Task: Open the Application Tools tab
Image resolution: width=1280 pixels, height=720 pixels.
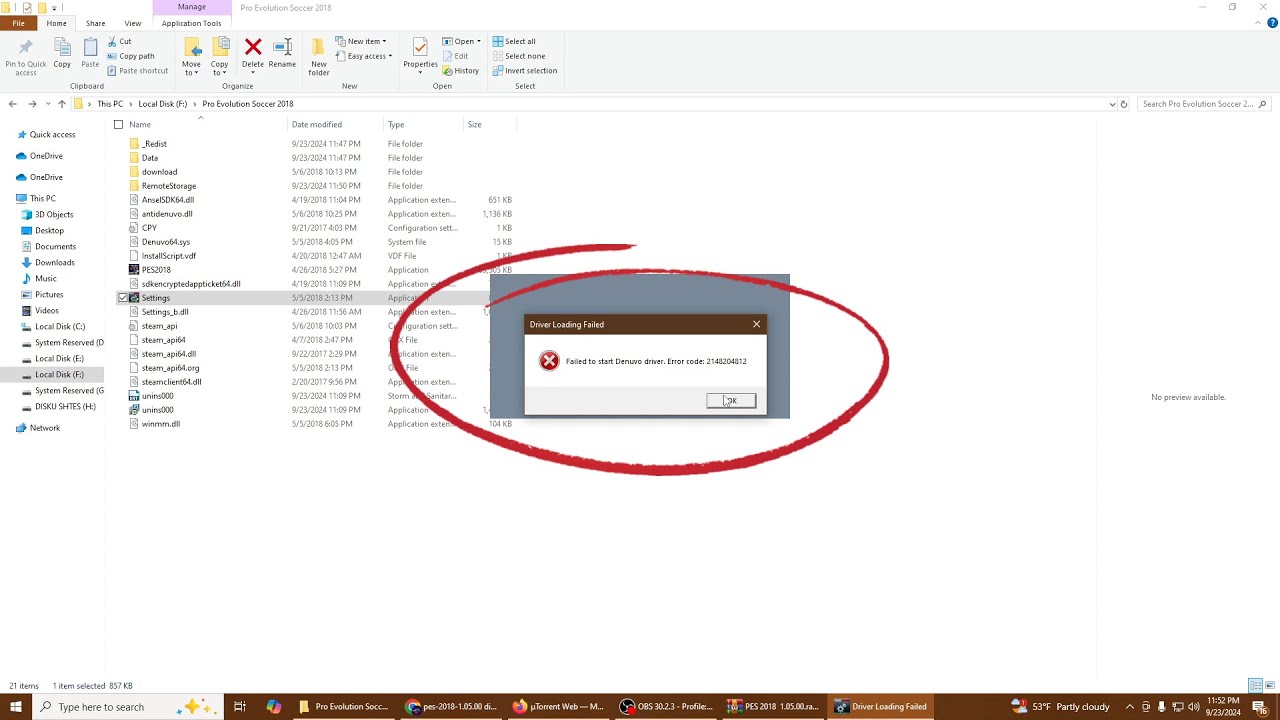Action: (191, 23)
